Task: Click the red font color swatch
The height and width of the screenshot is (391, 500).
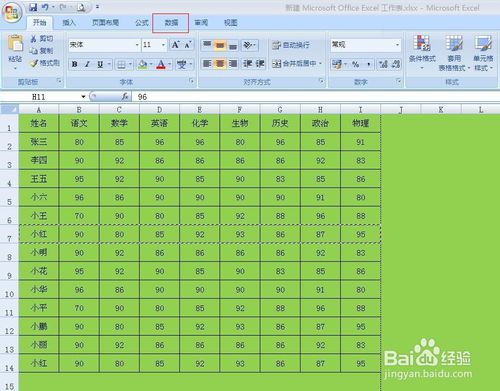Action: 161,64
